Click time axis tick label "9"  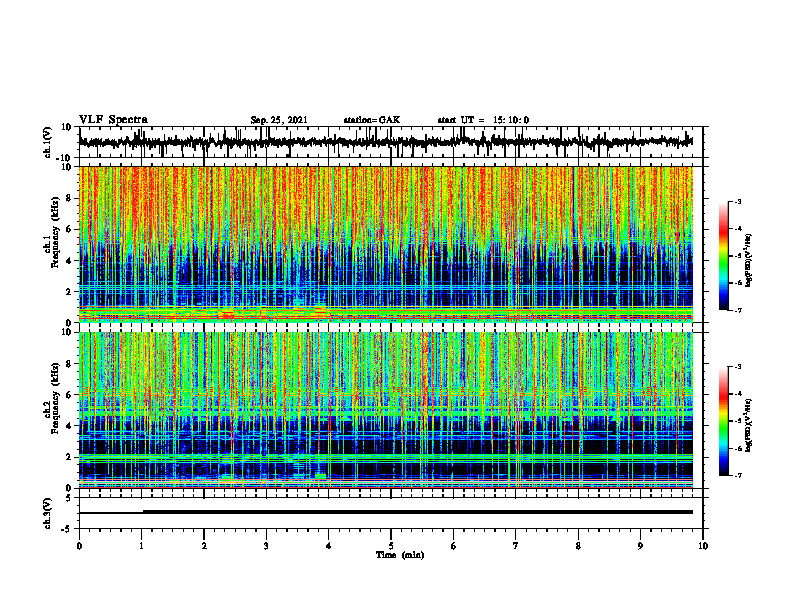(640, 546)
